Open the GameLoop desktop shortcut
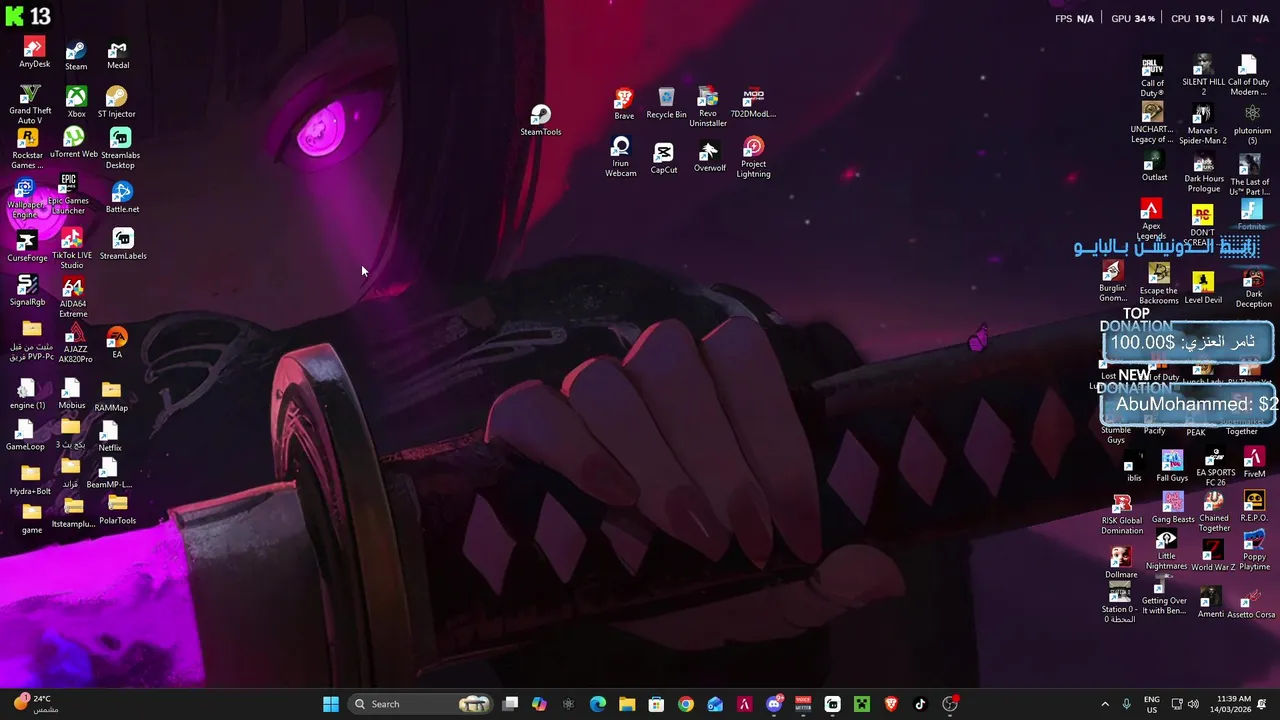Image resolution: width=1280 pixels, height=720 pixels. pyautogui.click(x=25, y=436)
